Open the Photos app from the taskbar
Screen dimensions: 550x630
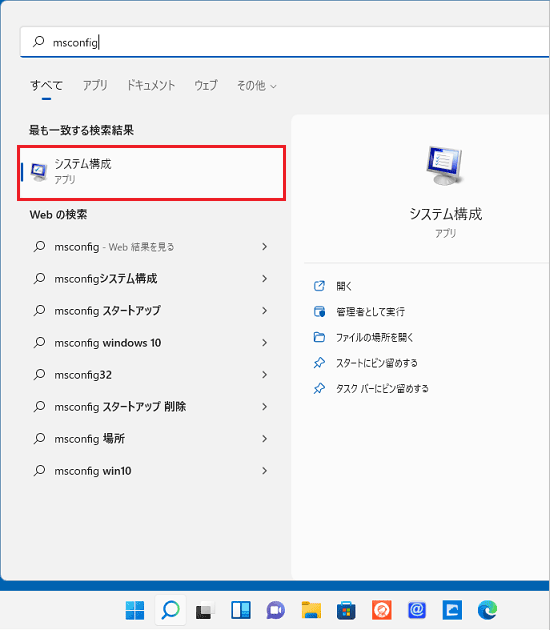[x=452, y=610]
